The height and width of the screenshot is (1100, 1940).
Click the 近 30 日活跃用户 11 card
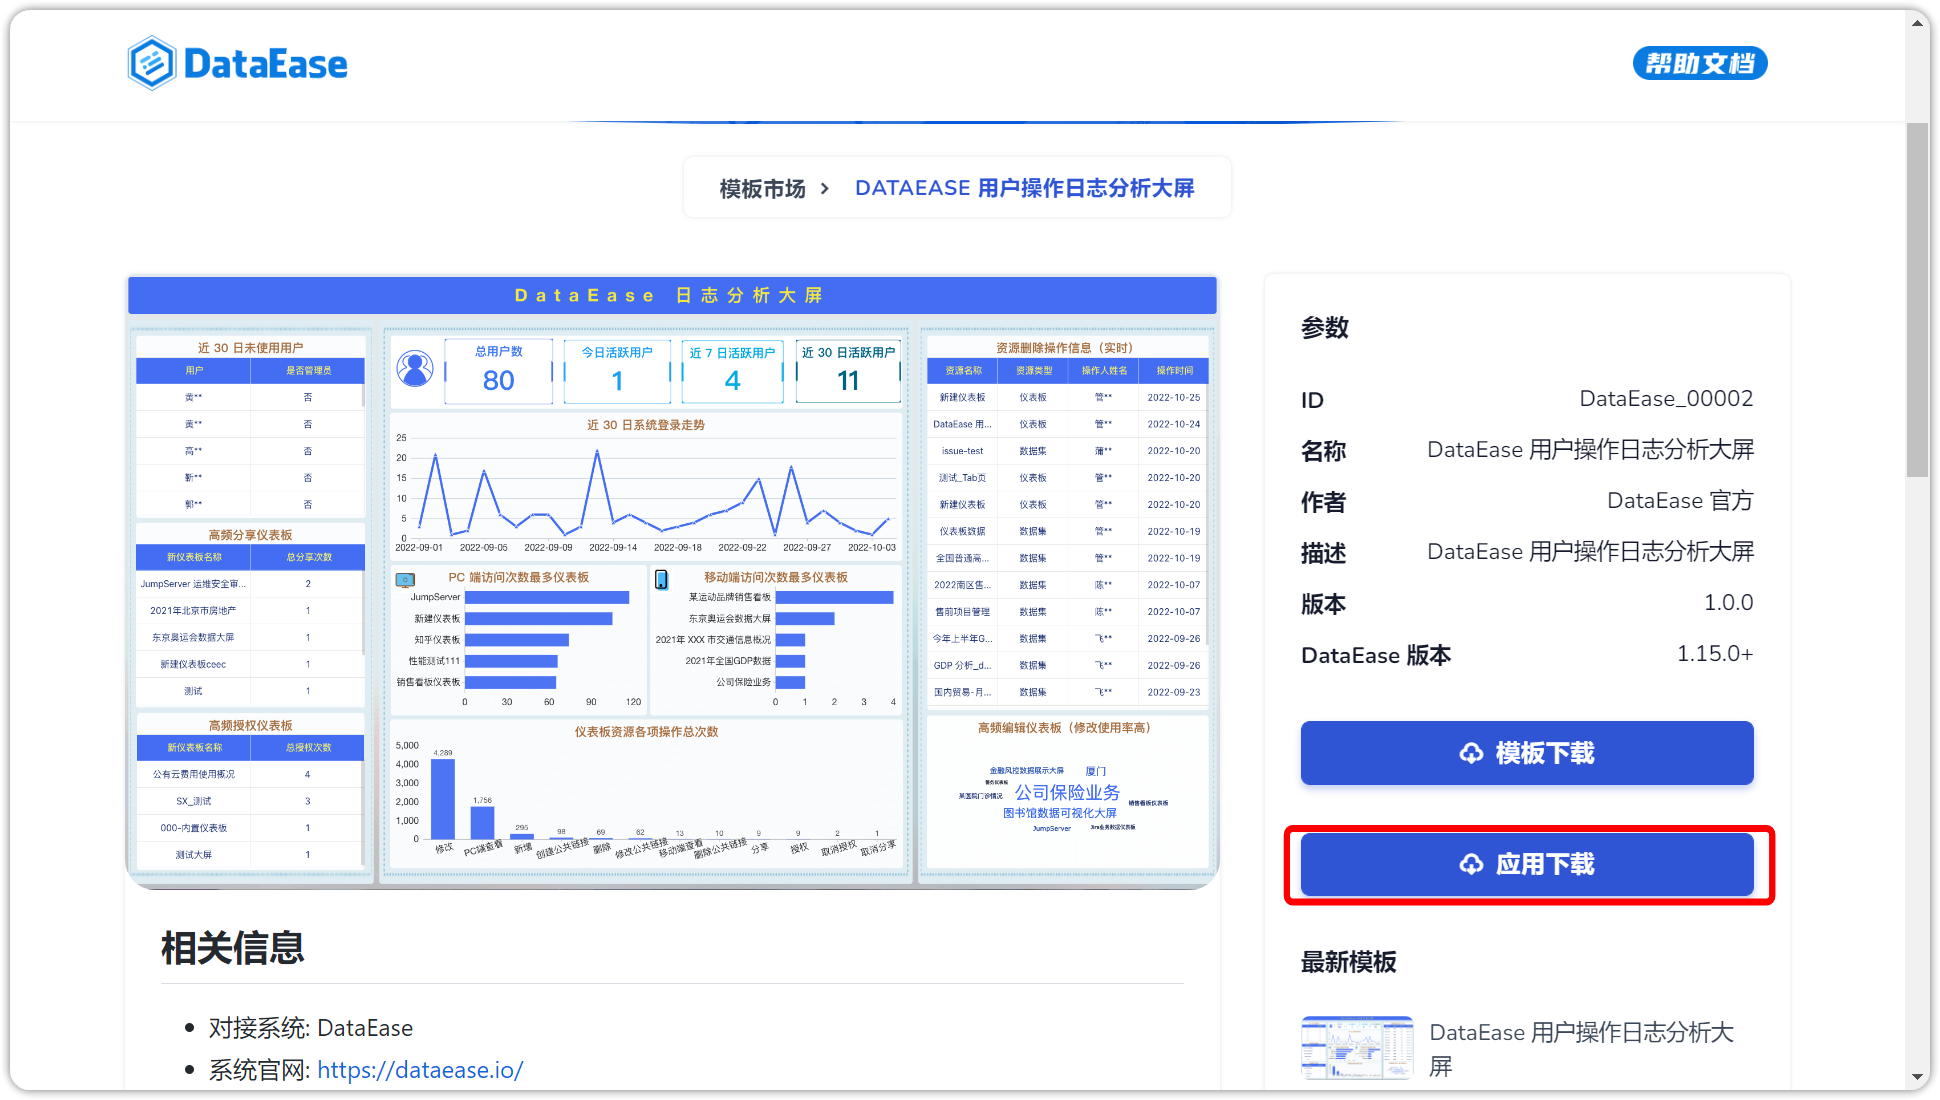[848, 371]
